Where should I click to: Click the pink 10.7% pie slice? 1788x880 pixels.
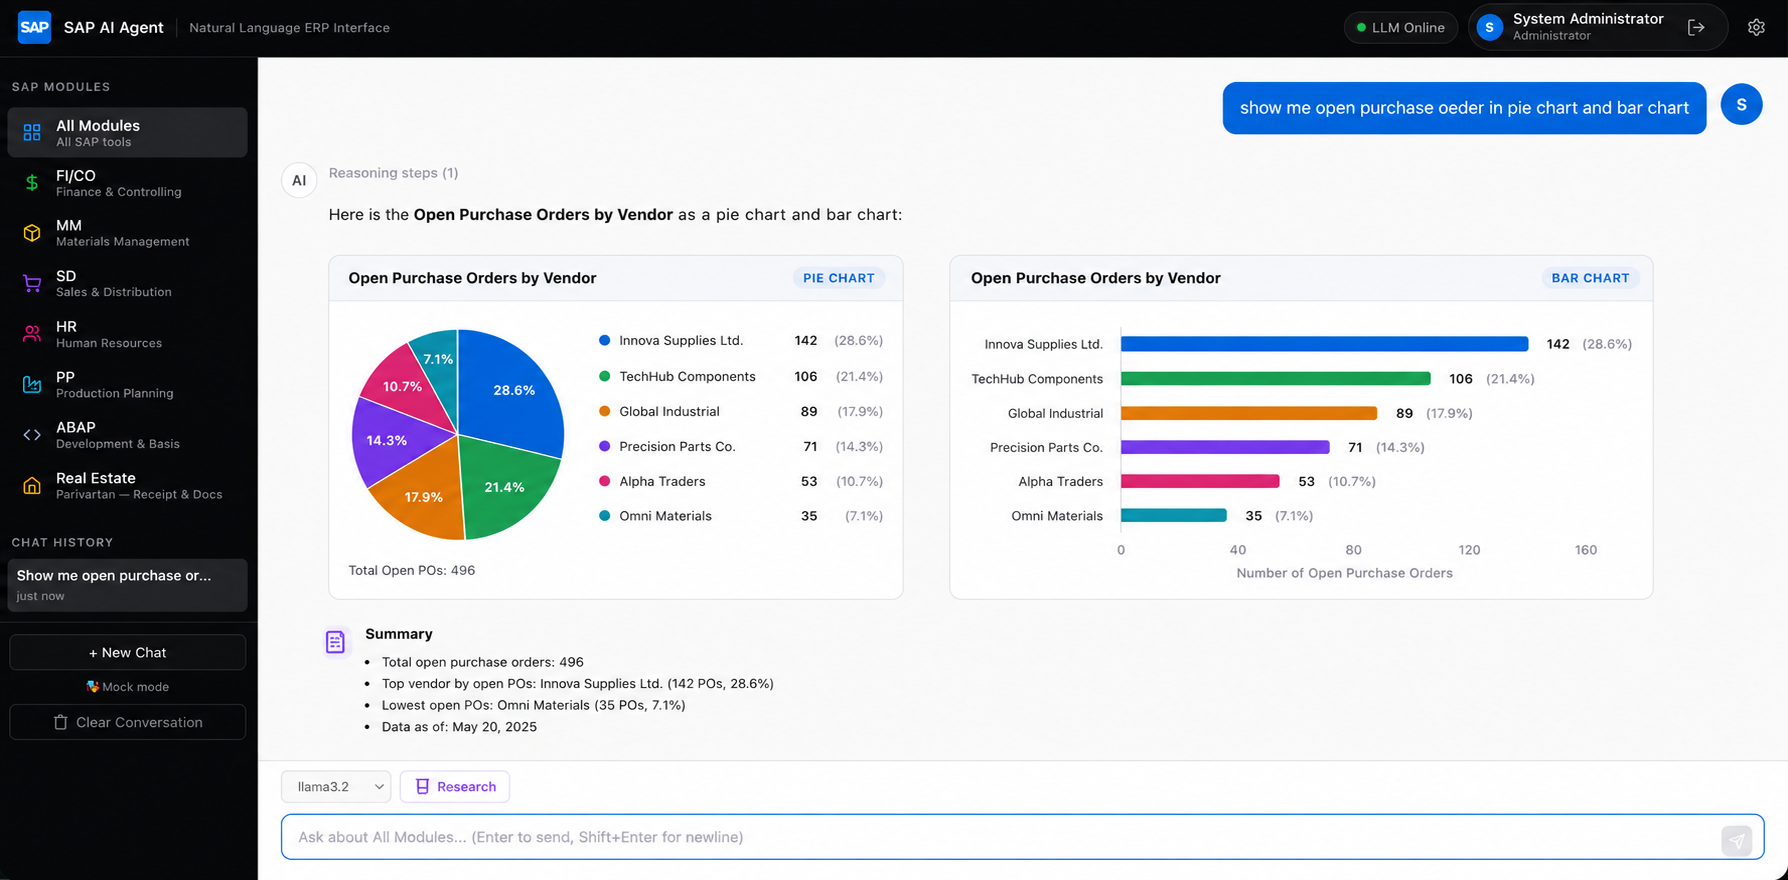(402, 387)
